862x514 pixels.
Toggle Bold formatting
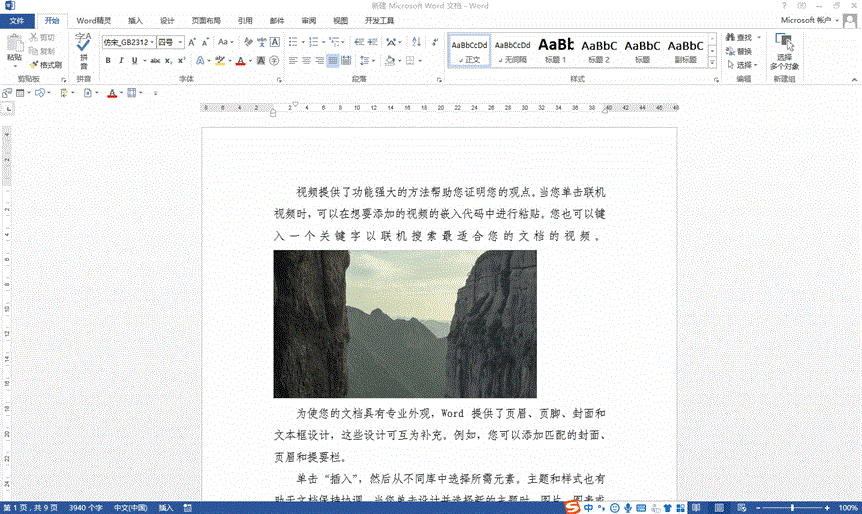tap(108, 61)
